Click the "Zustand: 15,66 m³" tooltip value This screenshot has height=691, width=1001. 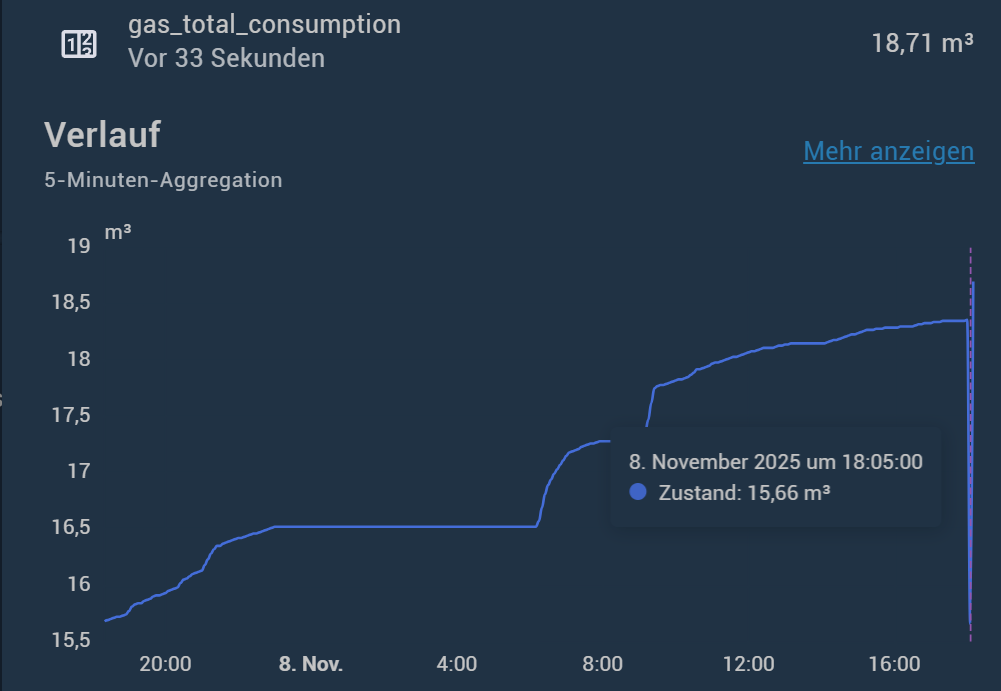click(x=744, y=493)
